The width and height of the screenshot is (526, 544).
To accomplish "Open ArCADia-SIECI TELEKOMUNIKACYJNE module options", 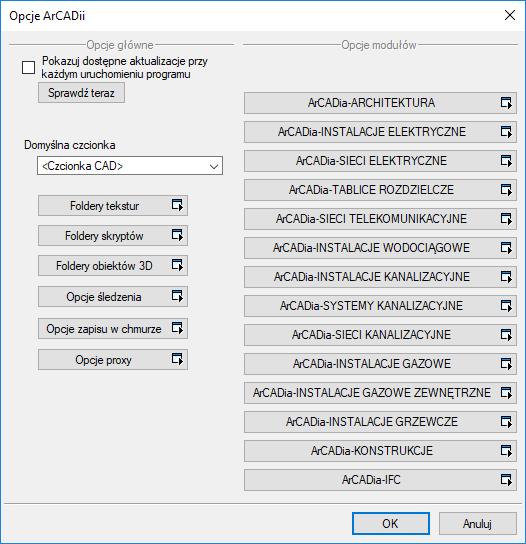I will coord(380,219).
